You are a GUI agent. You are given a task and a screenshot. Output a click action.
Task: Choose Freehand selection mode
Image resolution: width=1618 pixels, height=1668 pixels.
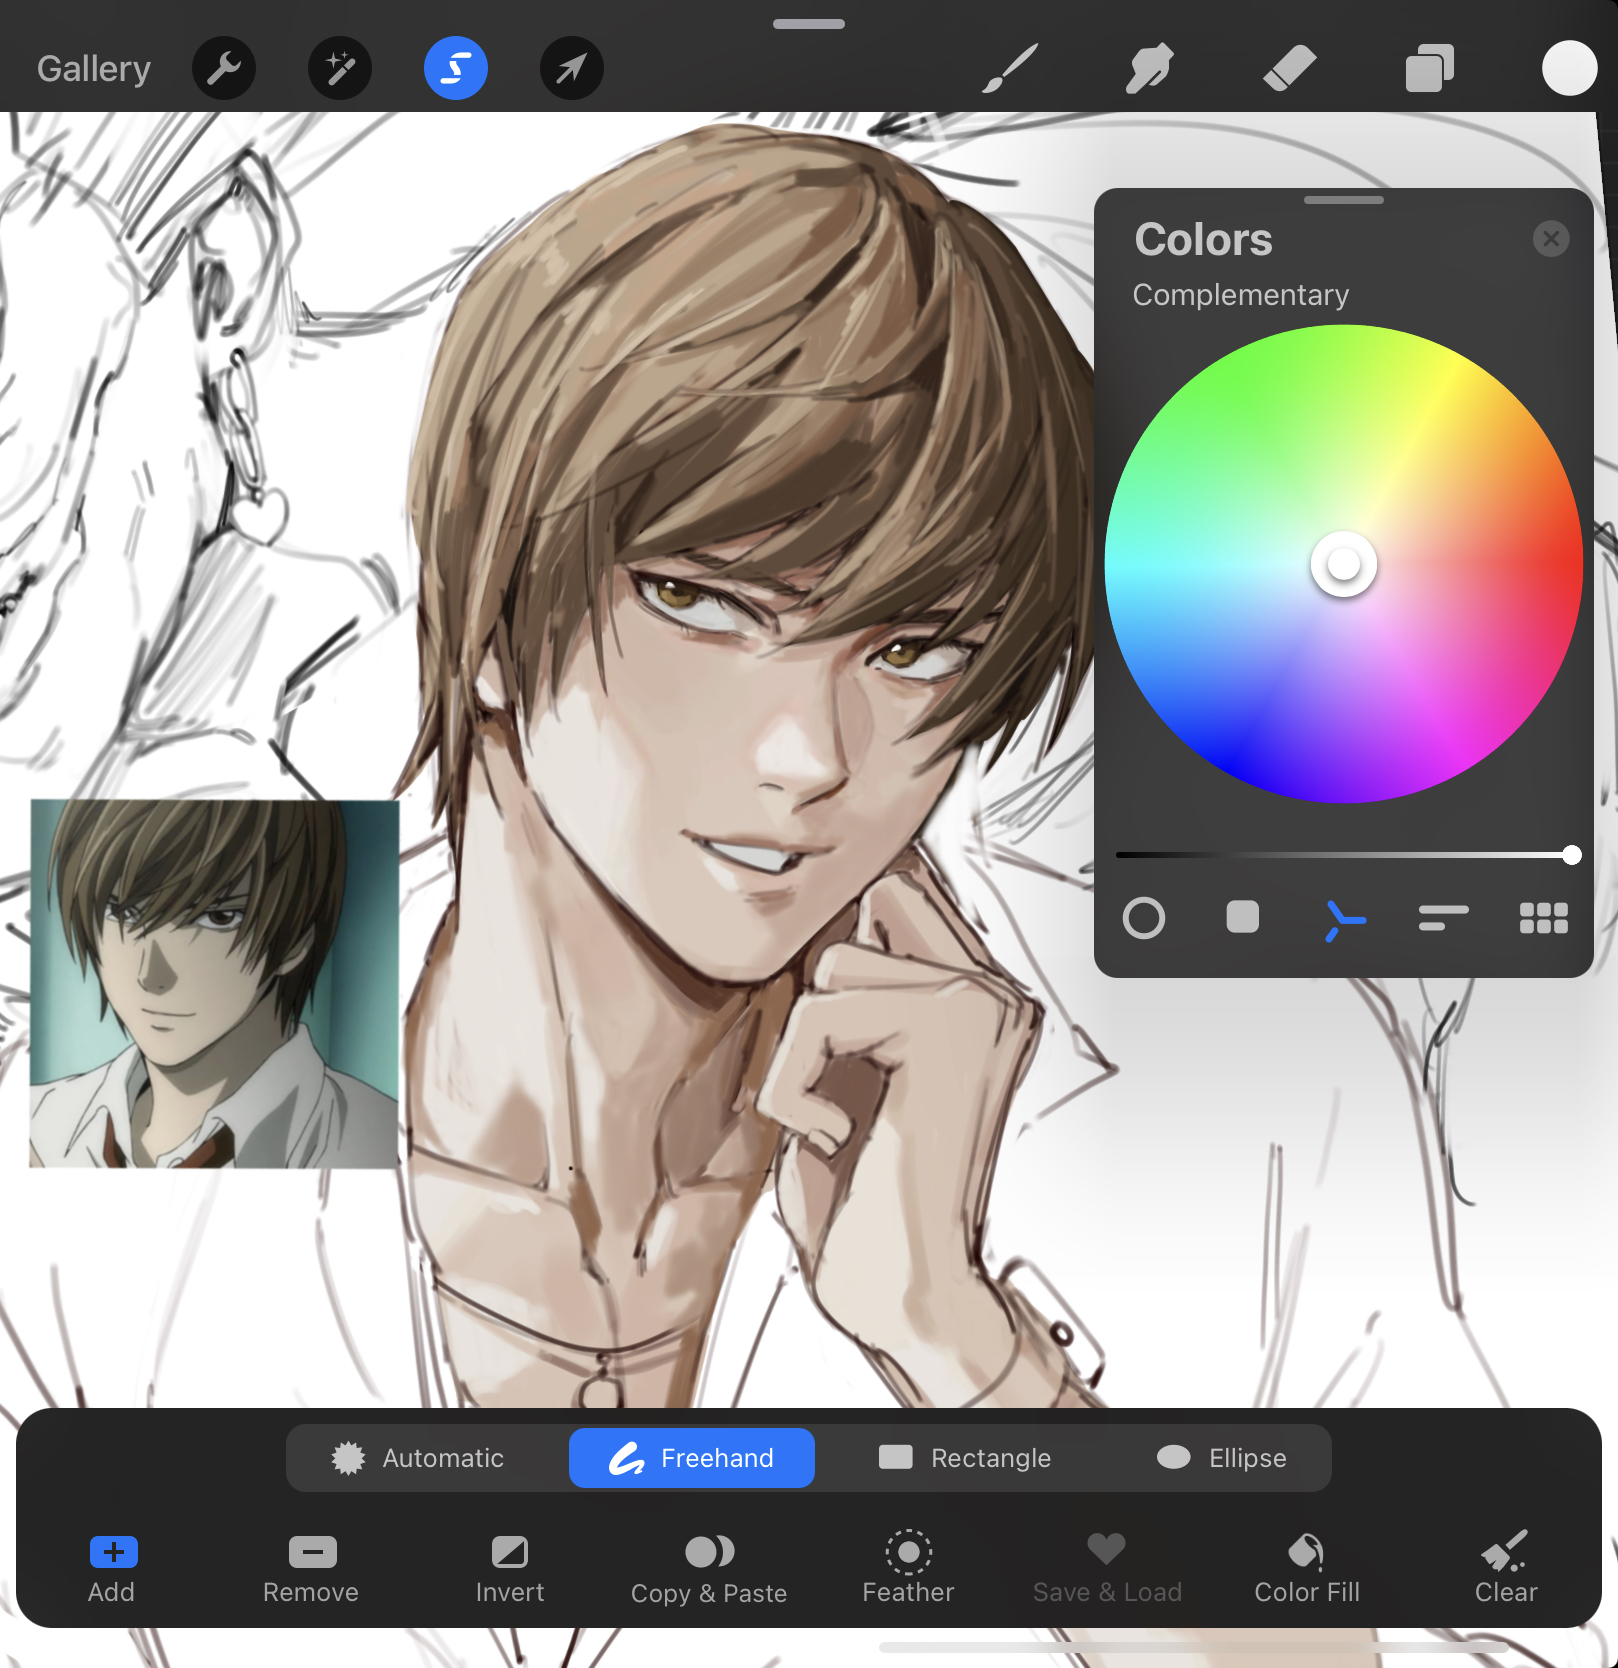point(692,1458)
